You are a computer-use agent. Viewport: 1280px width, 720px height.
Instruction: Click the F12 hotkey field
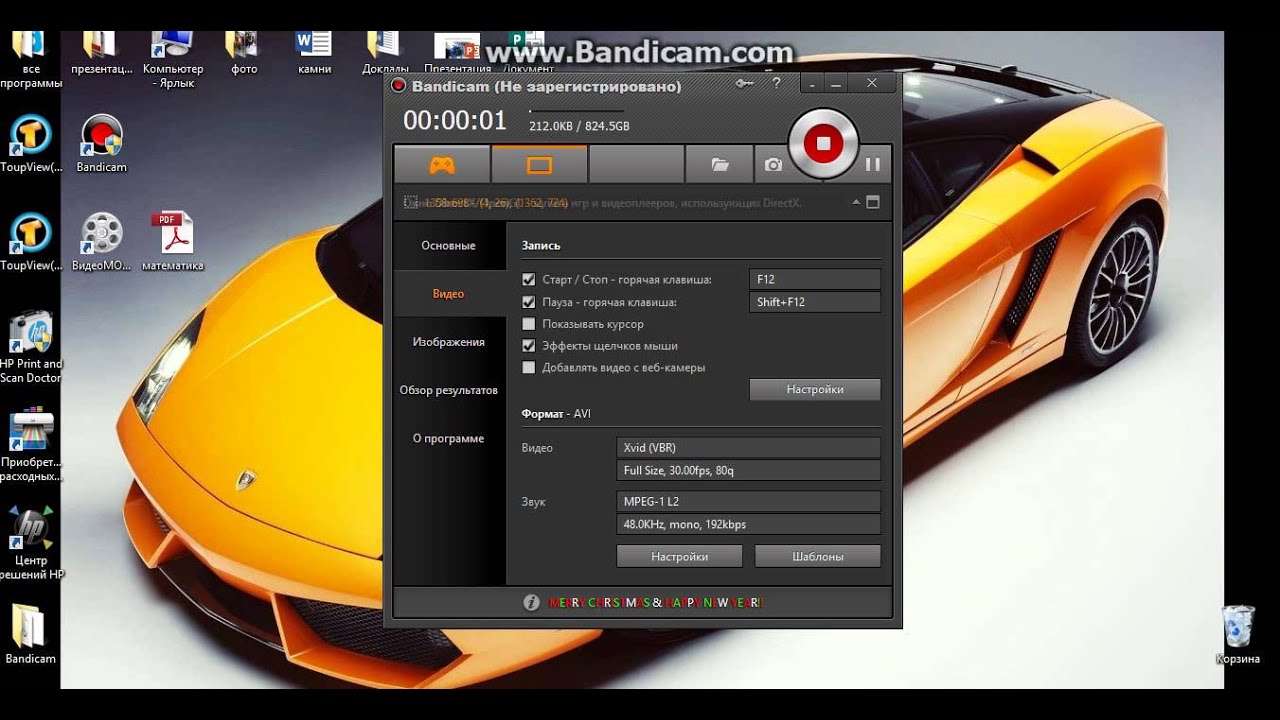(x=815, y=280)
